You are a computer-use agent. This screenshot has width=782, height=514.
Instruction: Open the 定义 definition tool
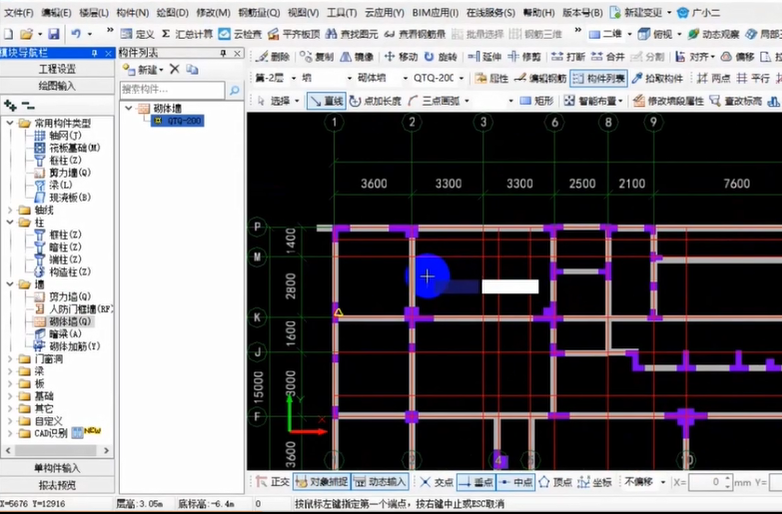(x=138, y=34)
